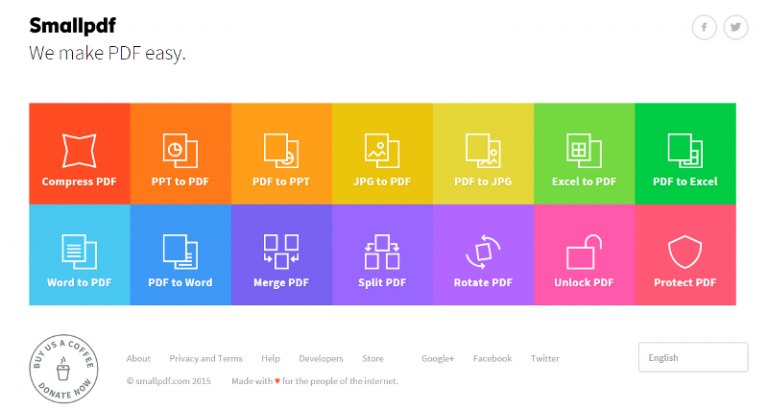Open the Split PDF icon
This screenshot has width=768, height=410.
tap(382, 251)
